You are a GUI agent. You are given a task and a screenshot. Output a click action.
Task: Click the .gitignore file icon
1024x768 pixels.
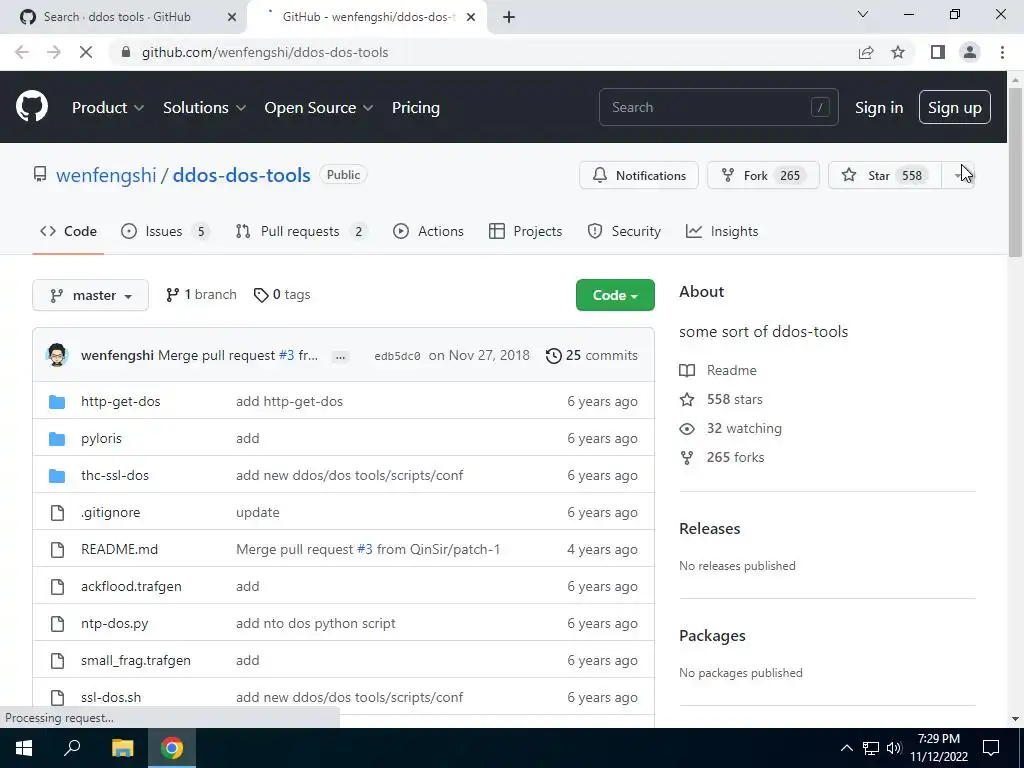click(57, 513)
